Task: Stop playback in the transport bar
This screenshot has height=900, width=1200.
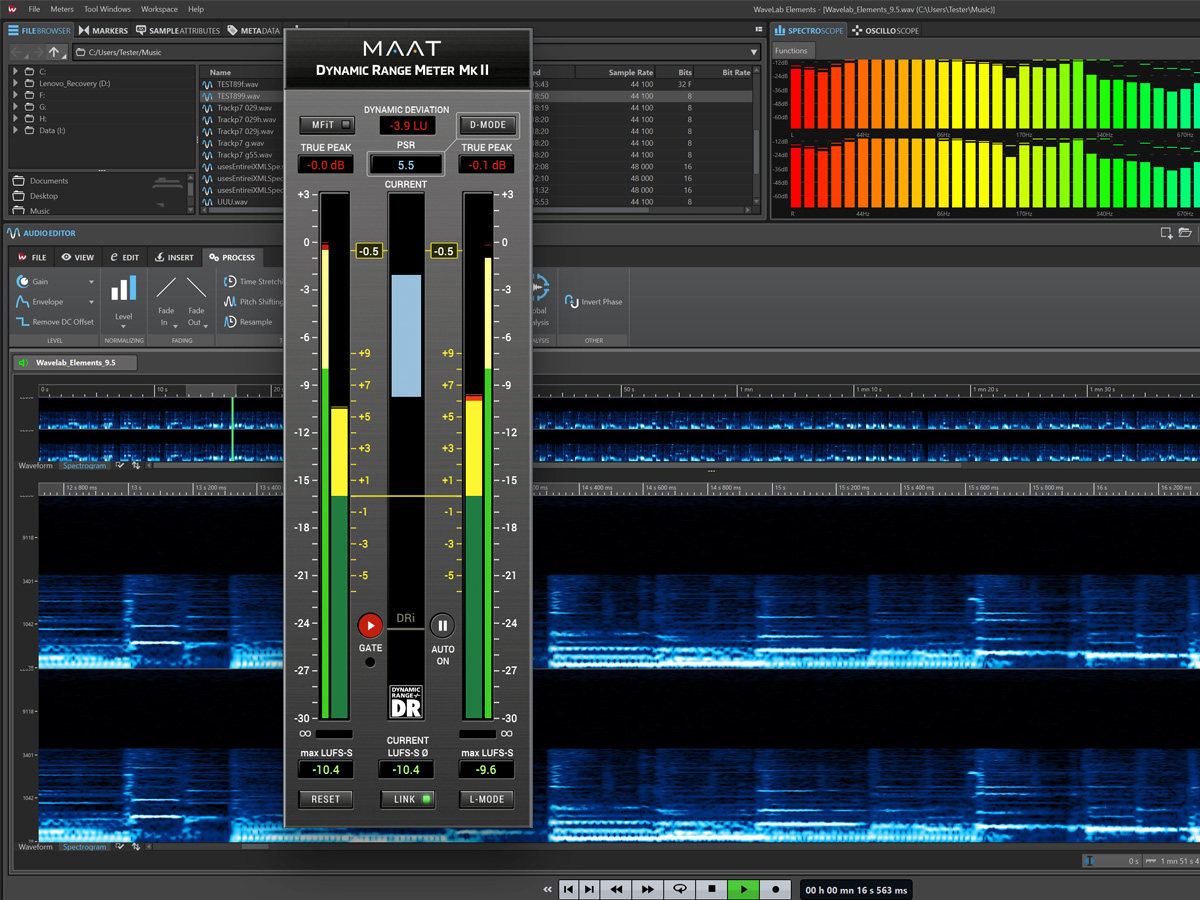Action: tap(712, 889)
